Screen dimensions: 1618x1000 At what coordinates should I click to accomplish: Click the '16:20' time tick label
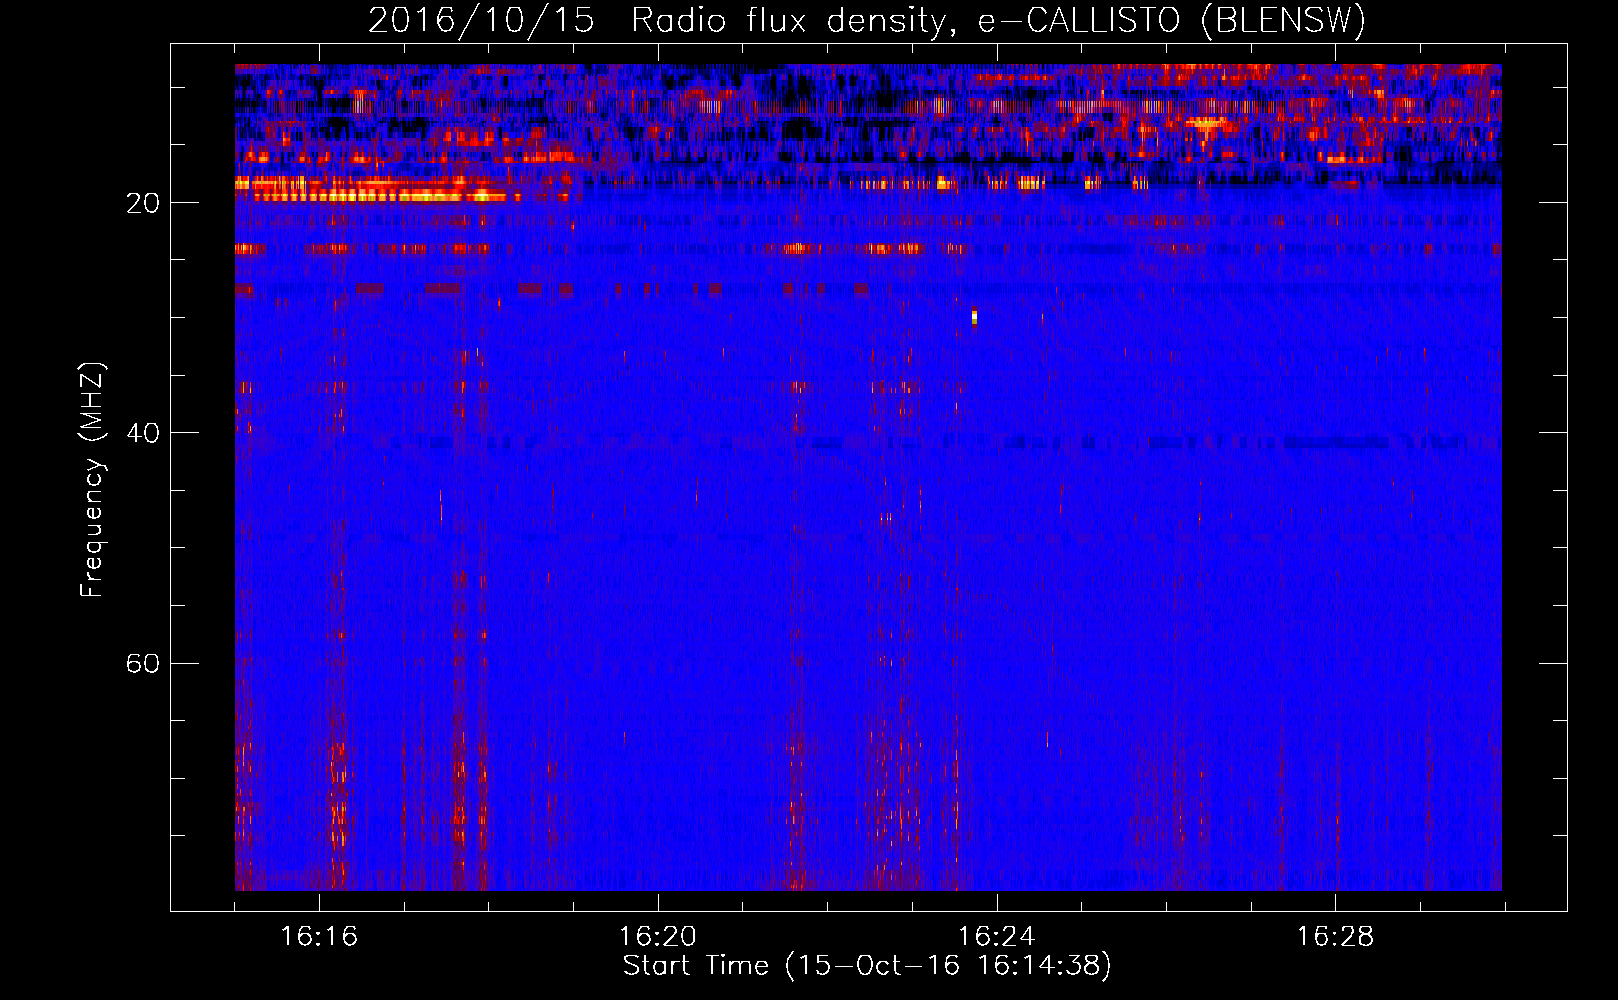657,937
